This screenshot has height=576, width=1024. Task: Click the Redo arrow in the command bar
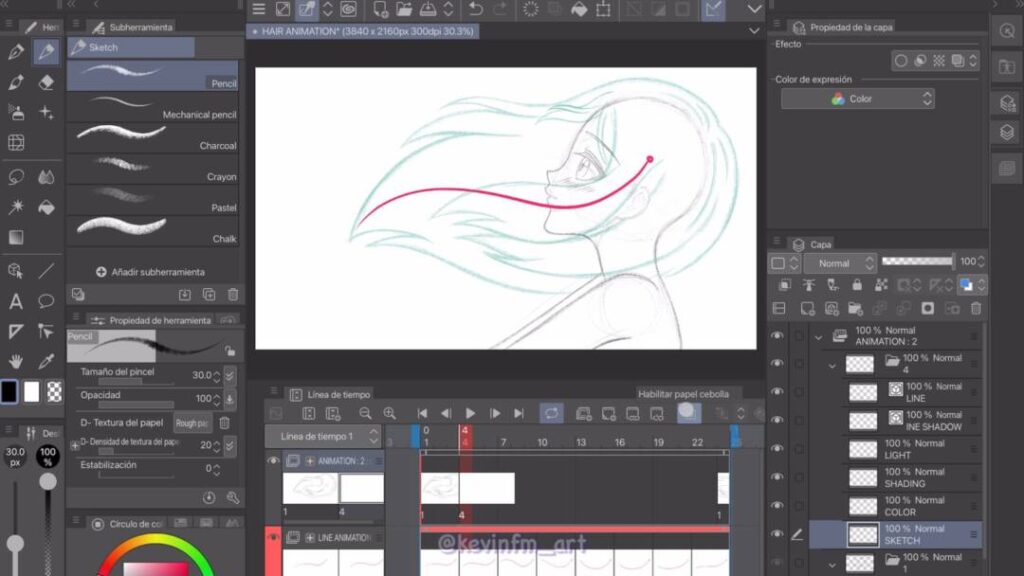tap(500, 9)
